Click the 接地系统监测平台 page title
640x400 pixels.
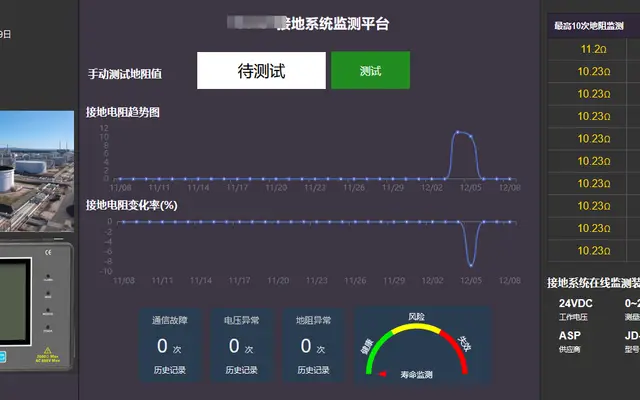tap(333, 24)
